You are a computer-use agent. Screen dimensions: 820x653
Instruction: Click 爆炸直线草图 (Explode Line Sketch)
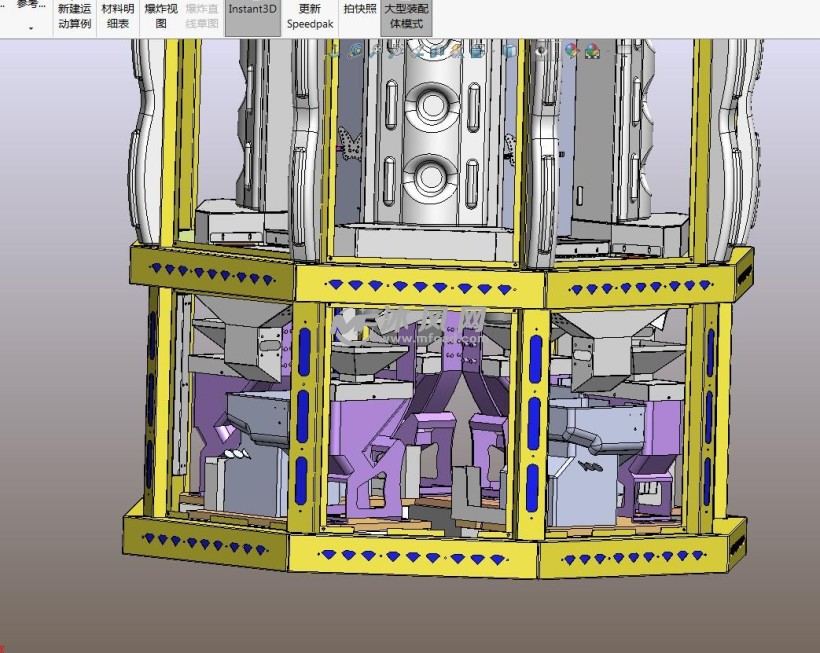pos(203,16)
